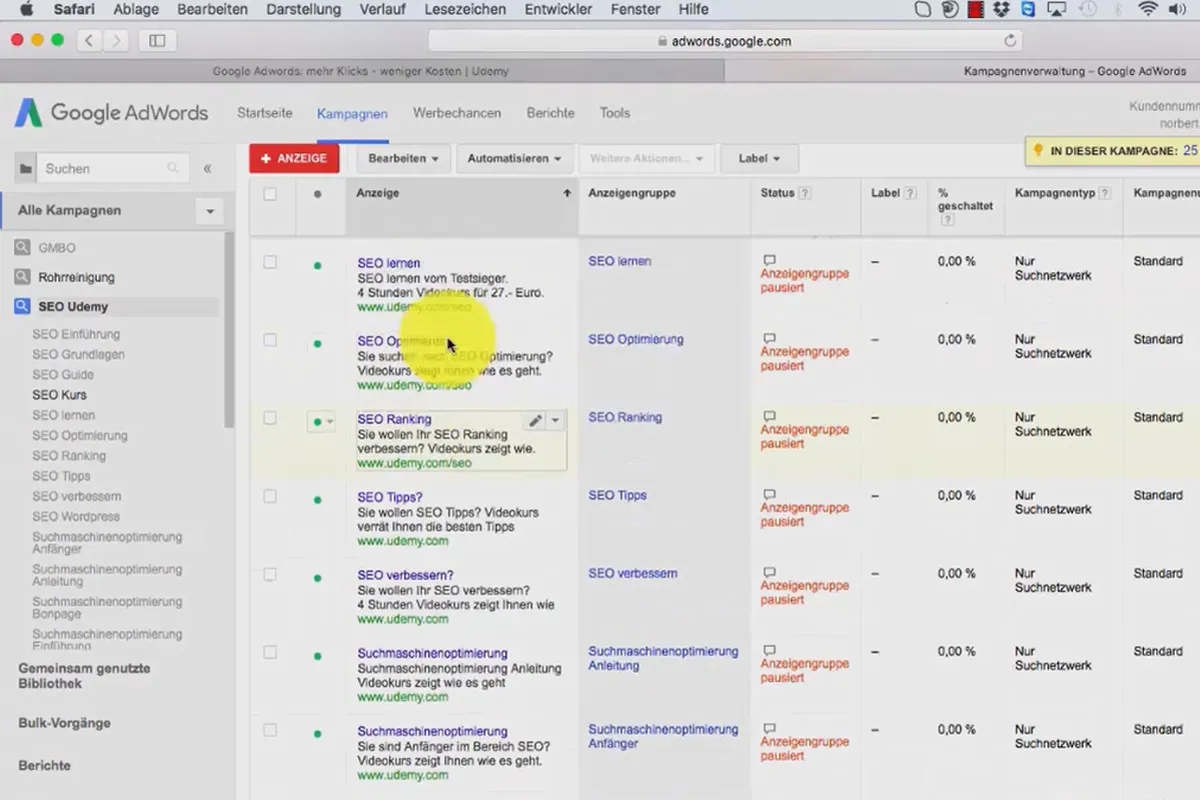Open dropdown arrow next to SEO Ranking pencil
1200x800 pixels.
556,421
